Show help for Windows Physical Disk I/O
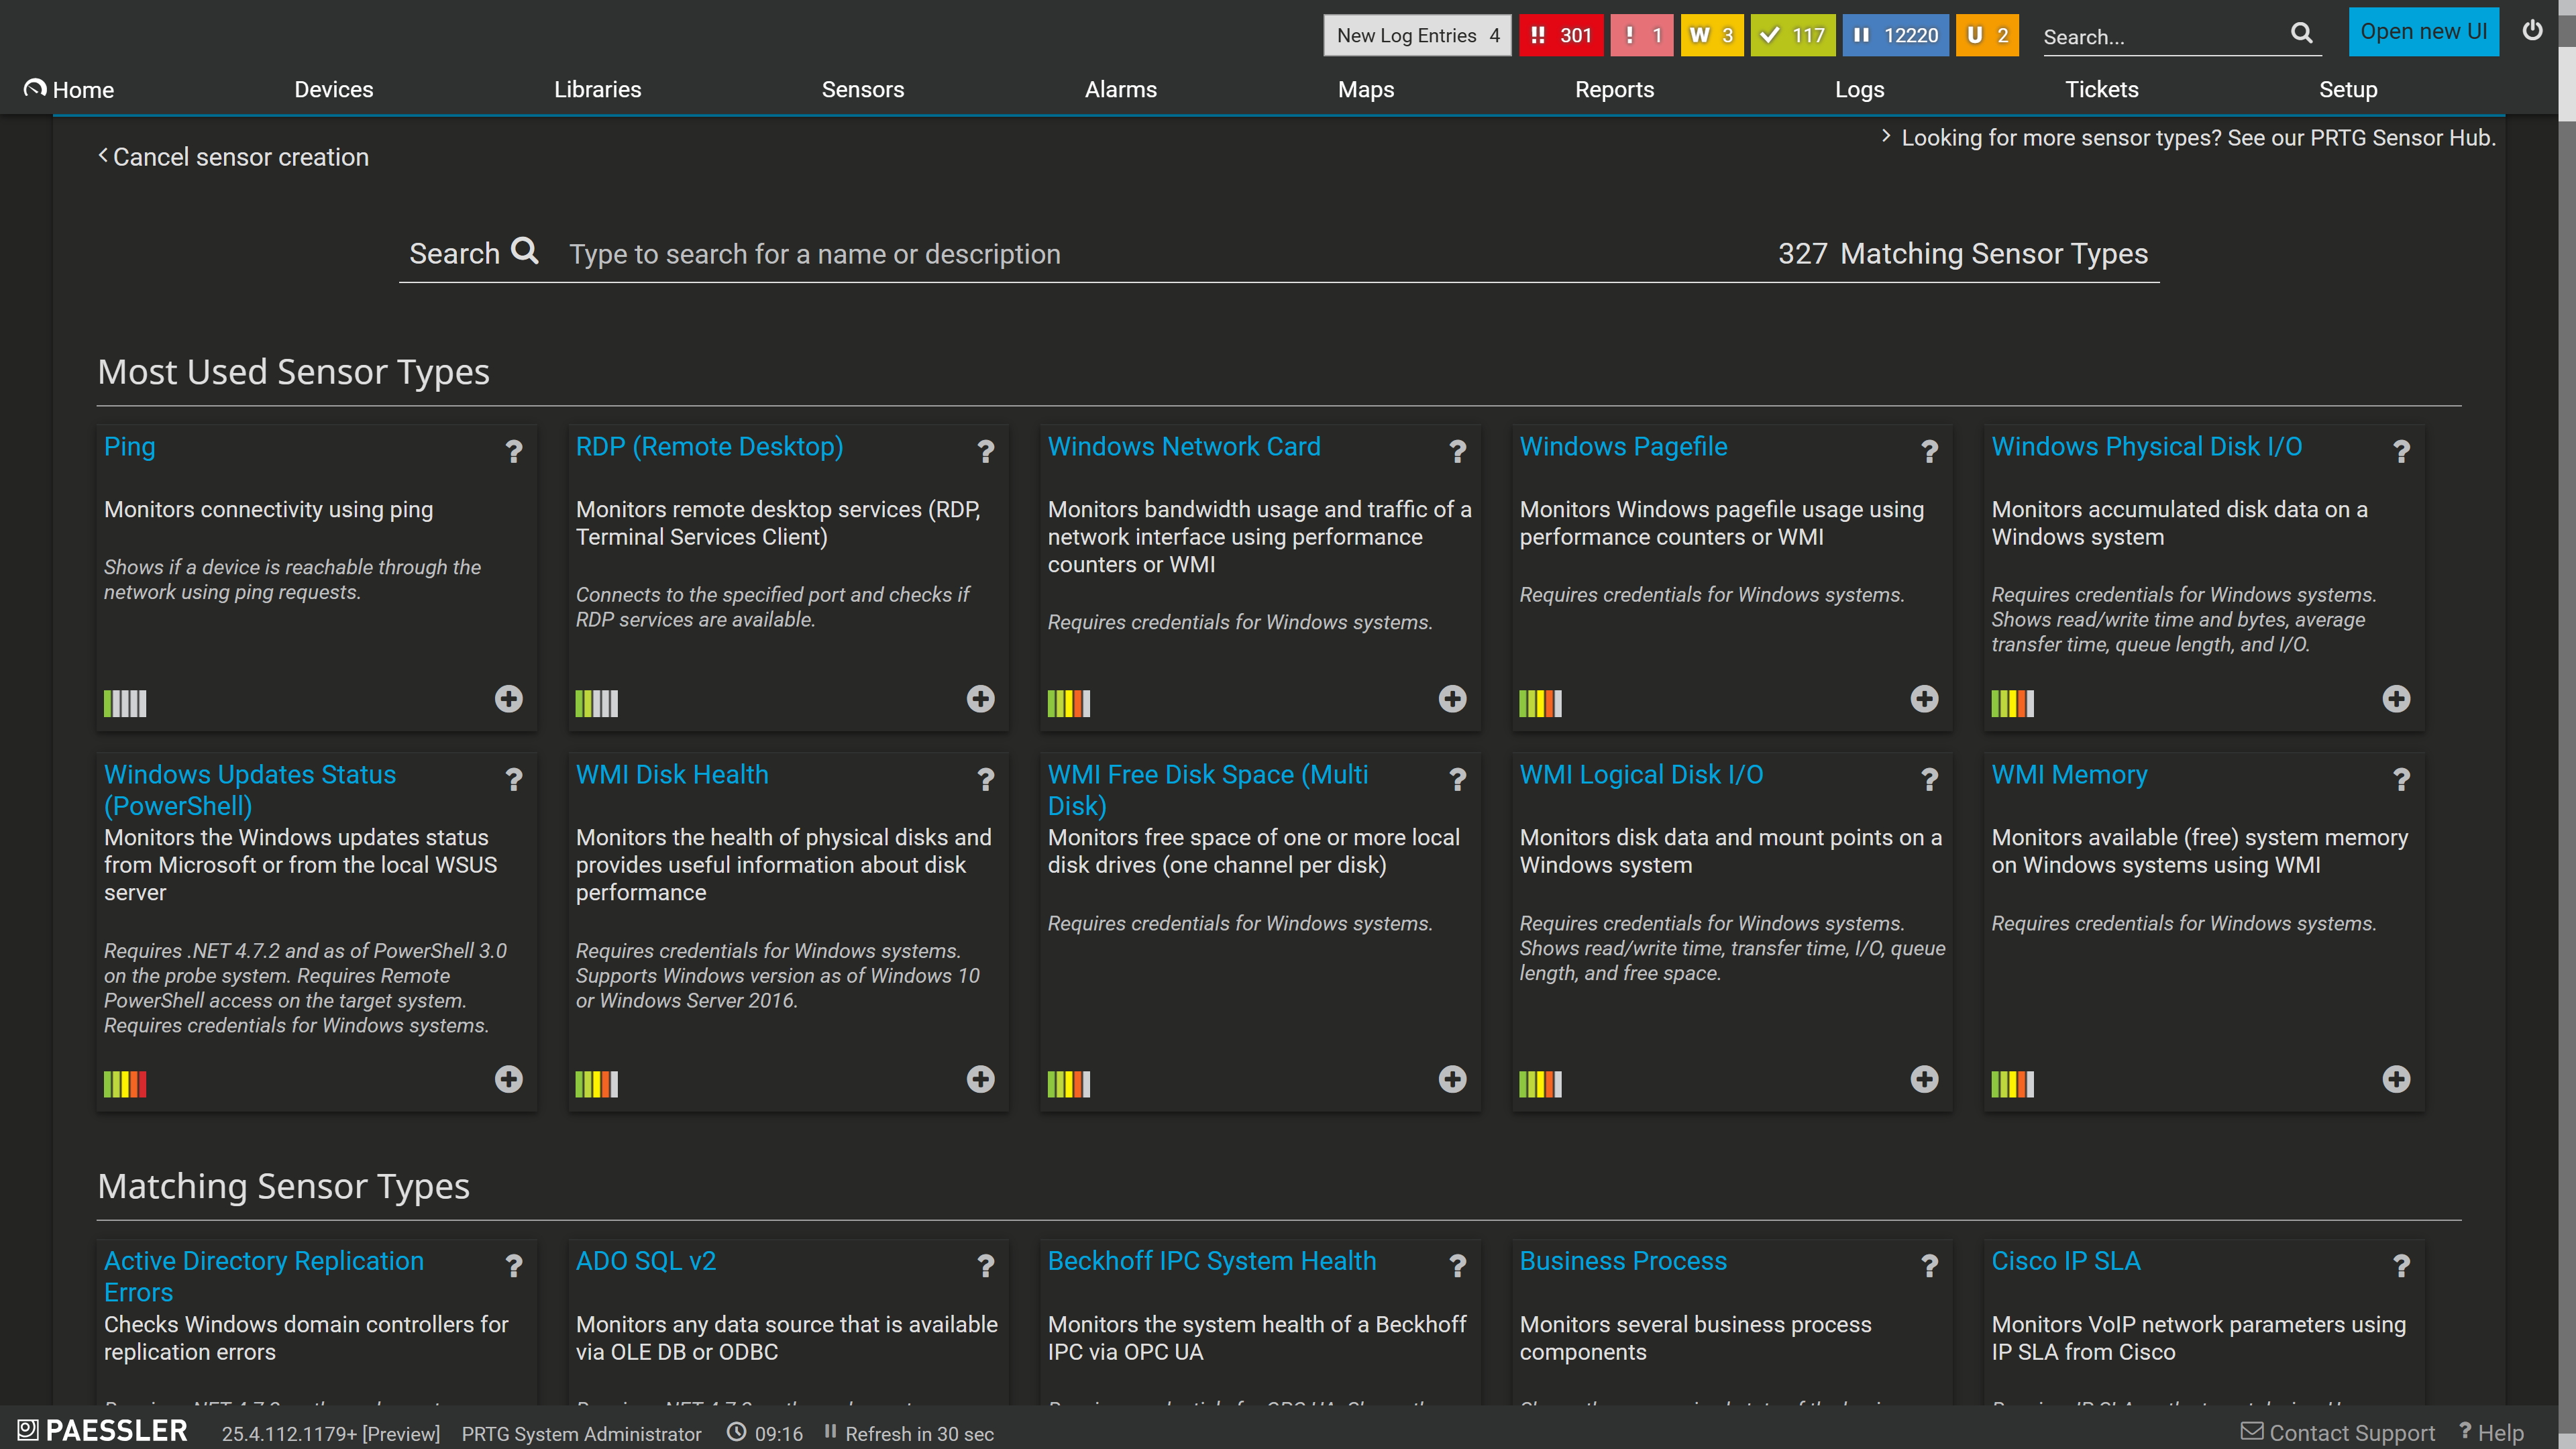The height and width of the screenshot is (1449, 2576). click(x=2402, y=452)
